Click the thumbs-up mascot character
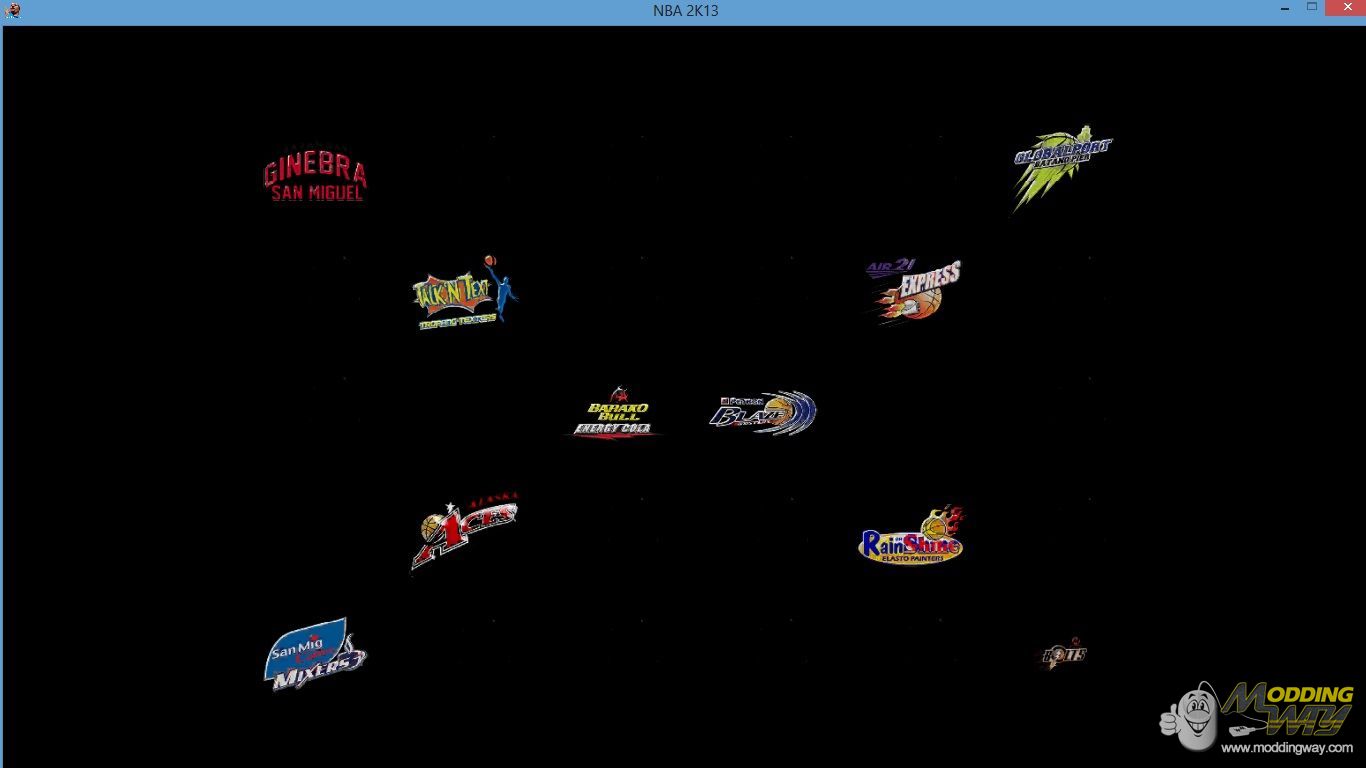Viewport: 1366px width, 768px height. pyautogui.click(x=1190, y=715)
